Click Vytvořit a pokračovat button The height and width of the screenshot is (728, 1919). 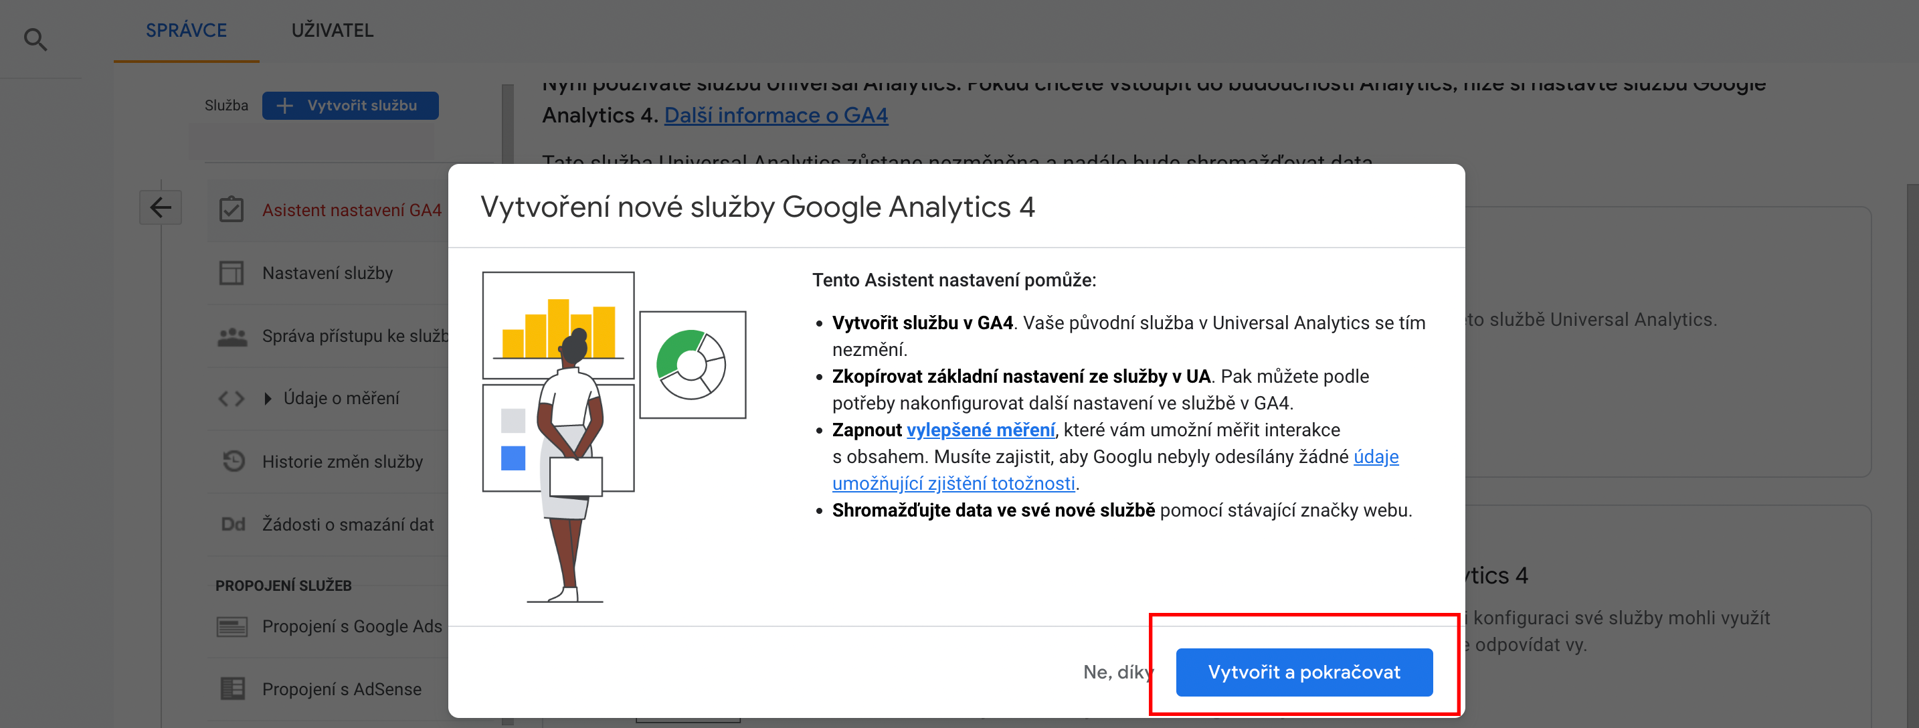tap(1304, 672)
